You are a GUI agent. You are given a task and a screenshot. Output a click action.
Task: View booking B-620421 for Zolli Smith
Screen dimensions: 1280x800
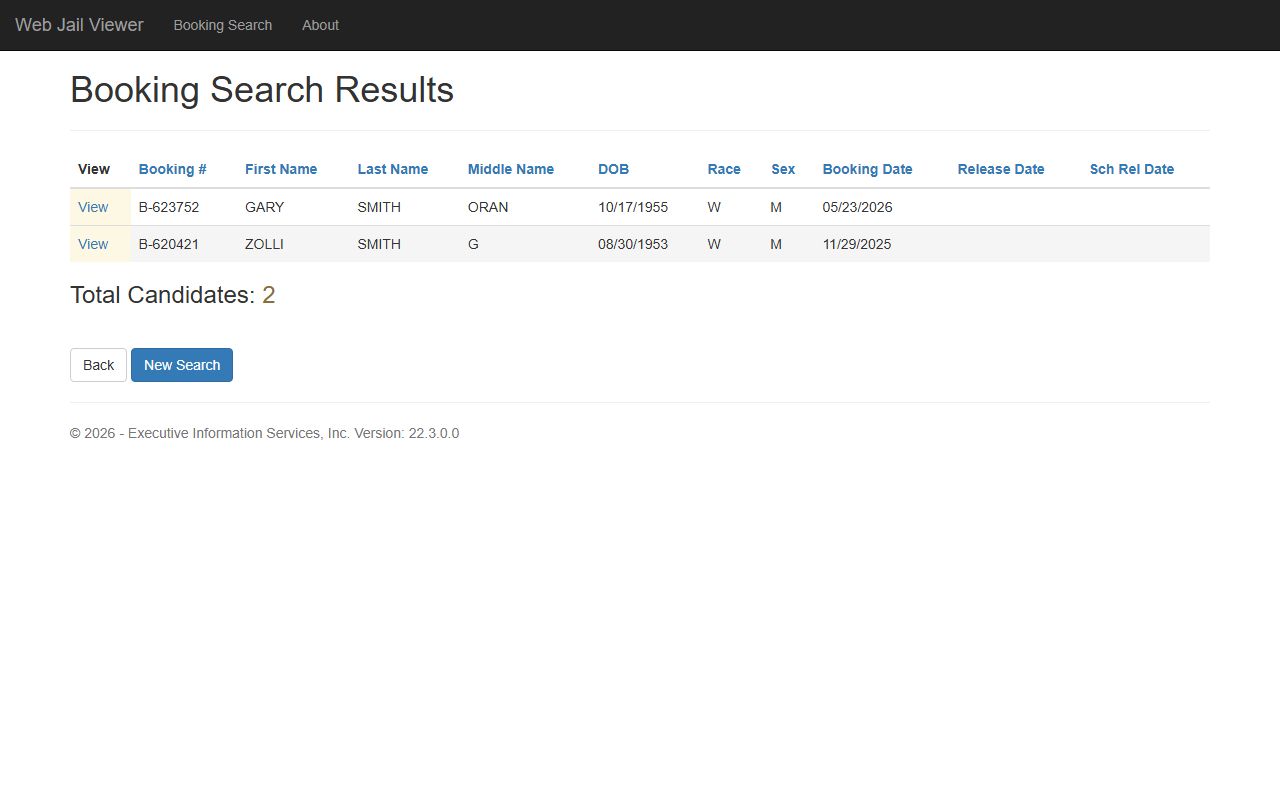click(93, 244)
